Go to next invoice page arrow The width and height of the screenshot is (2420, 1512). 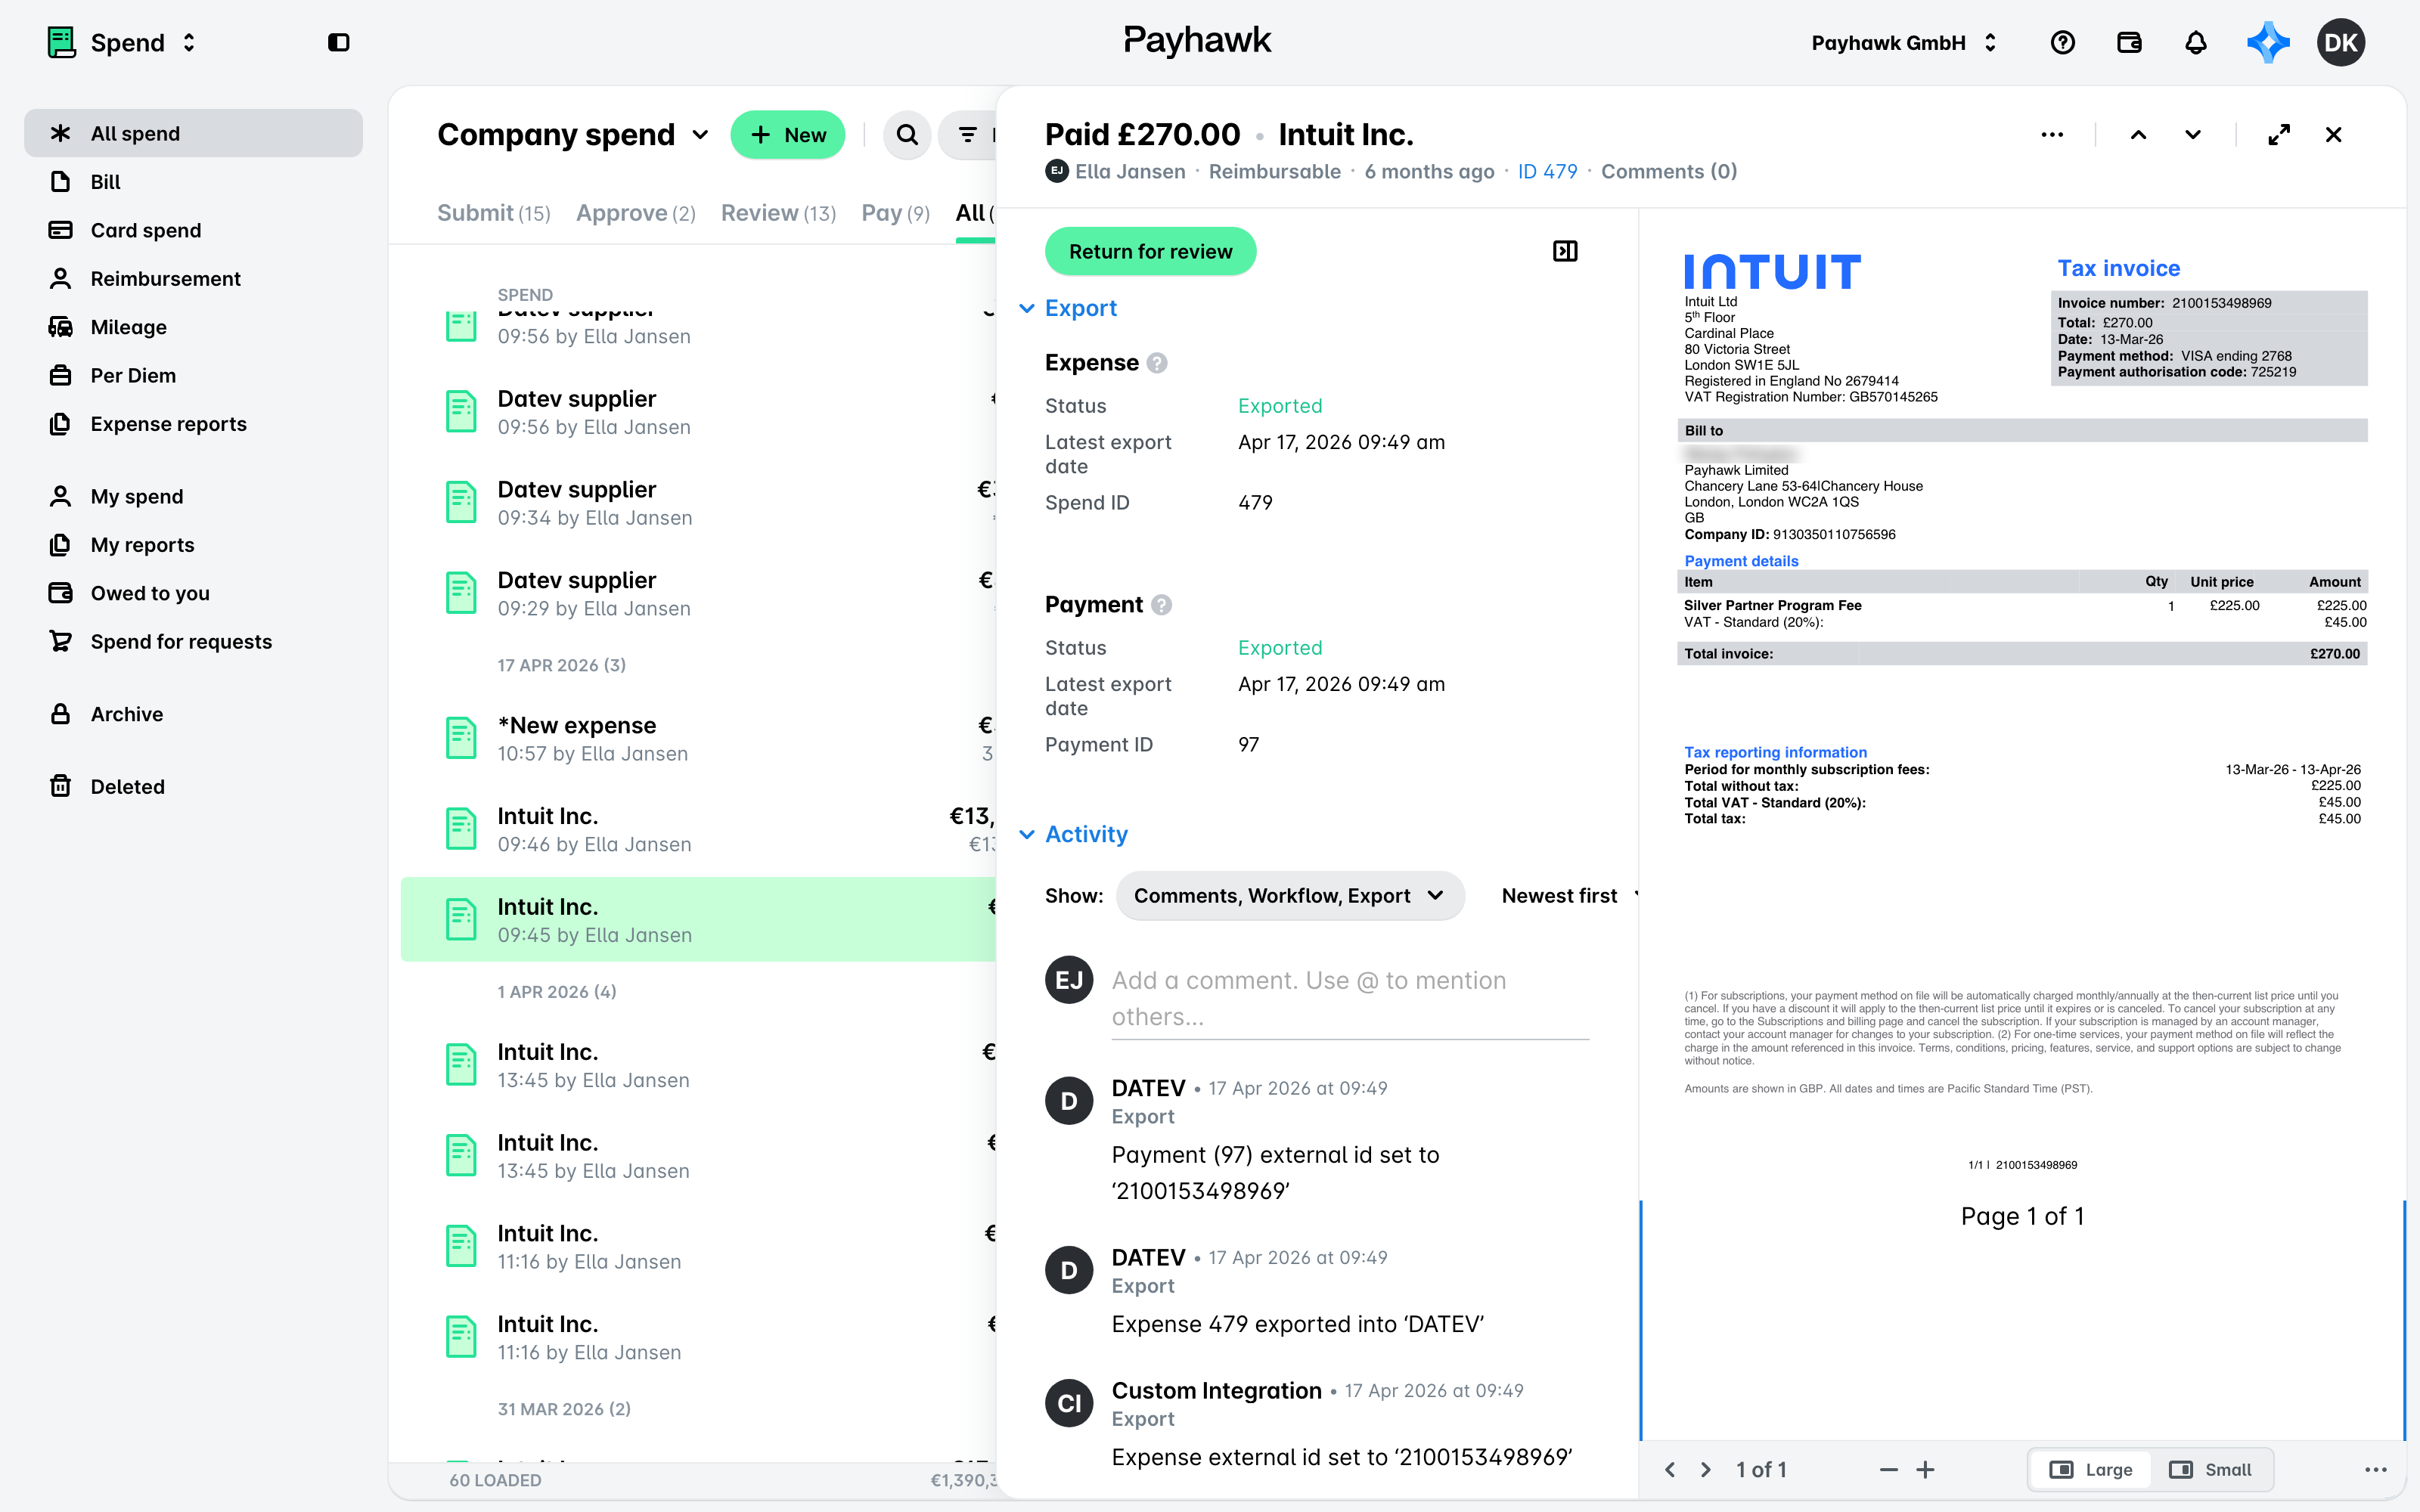[x=1706, y=1469]
